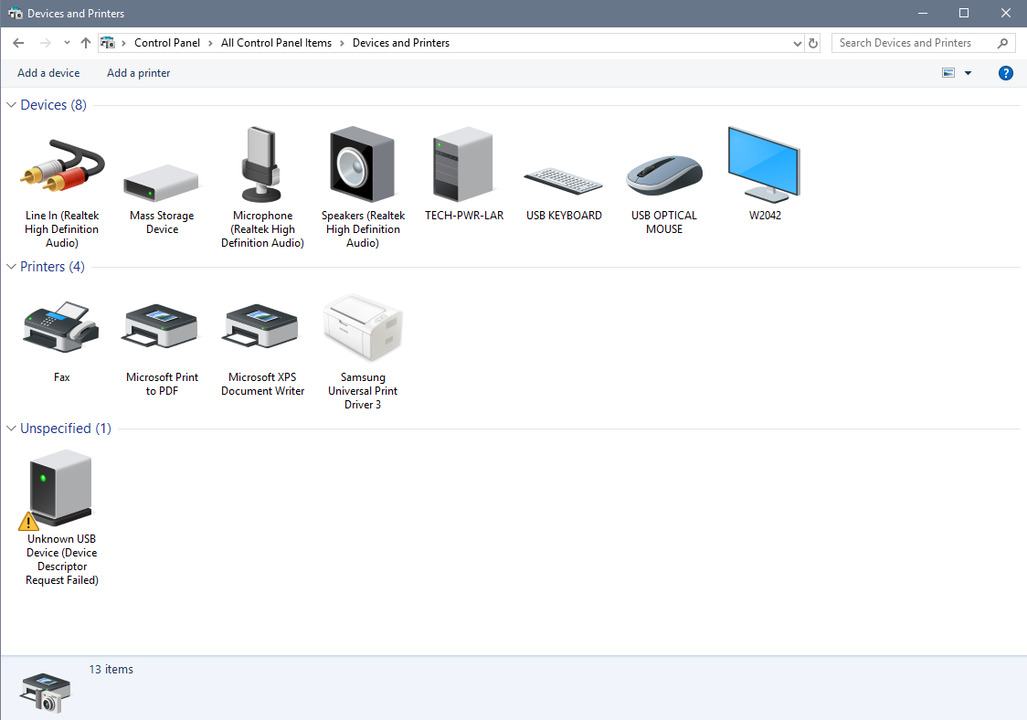The width and height of the screenshot is (1027, 720).
Task: Expand chevron before Control Panel breadcrumb
Action: (x=123, y=43)
